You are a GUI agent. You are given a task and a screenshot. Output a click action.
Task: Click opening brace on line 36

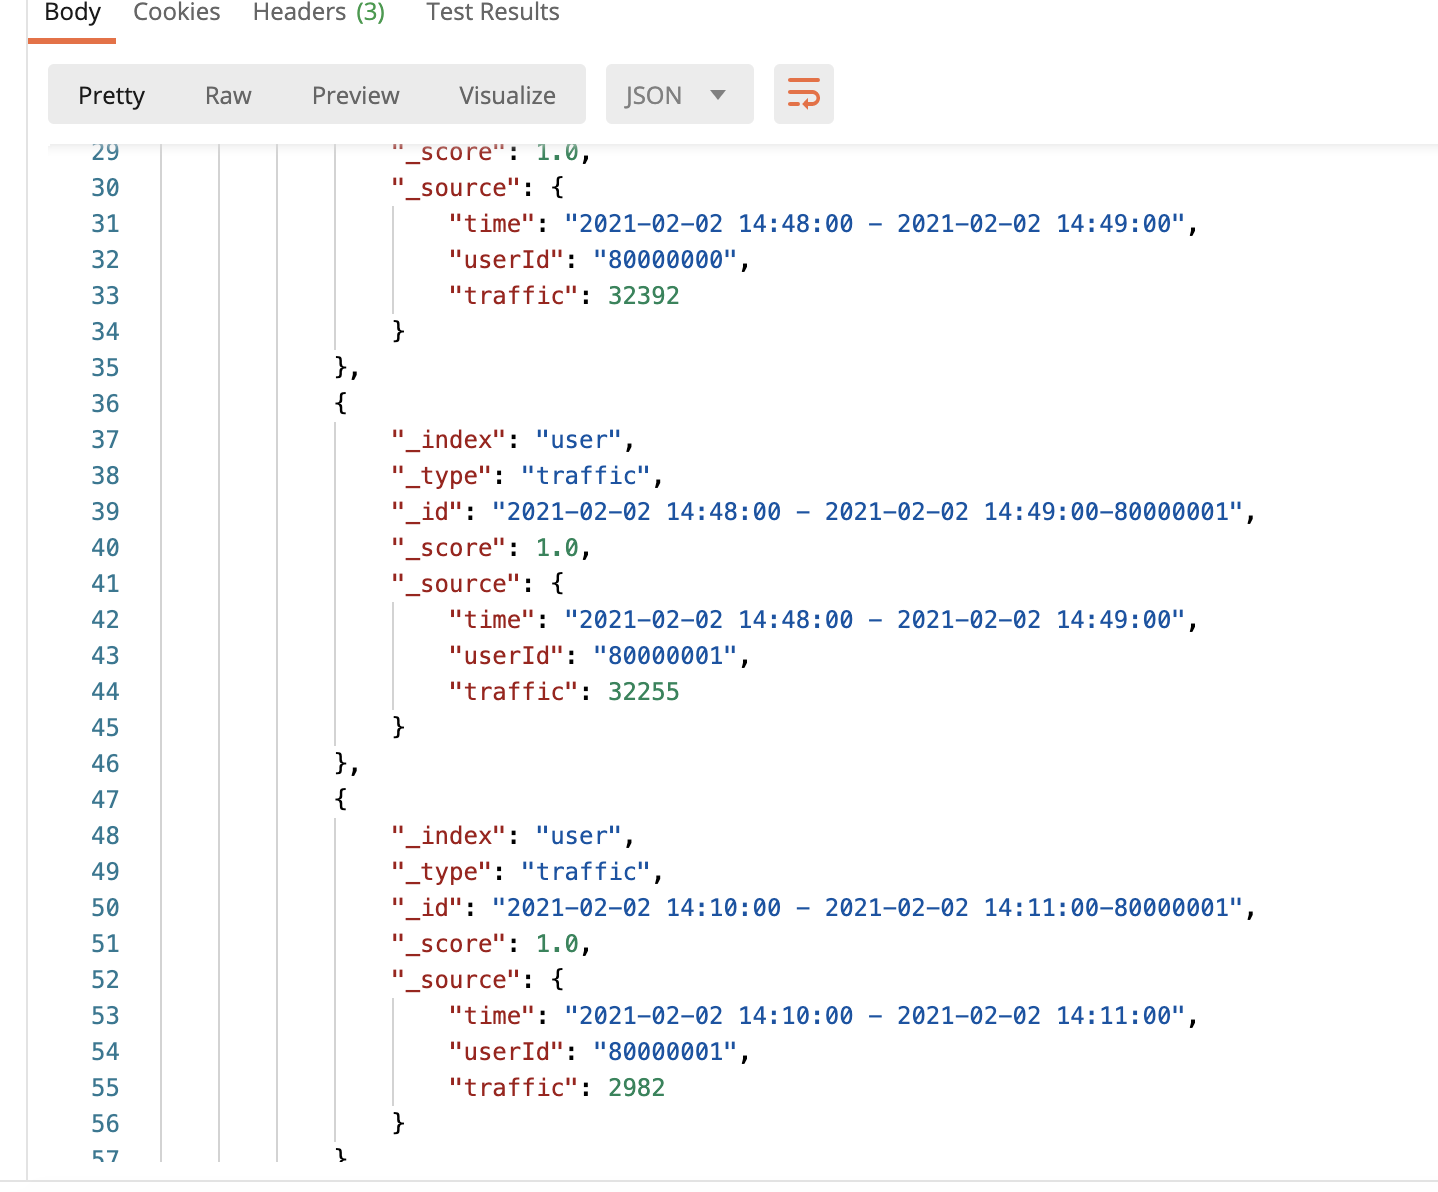(x=341, y=403)
